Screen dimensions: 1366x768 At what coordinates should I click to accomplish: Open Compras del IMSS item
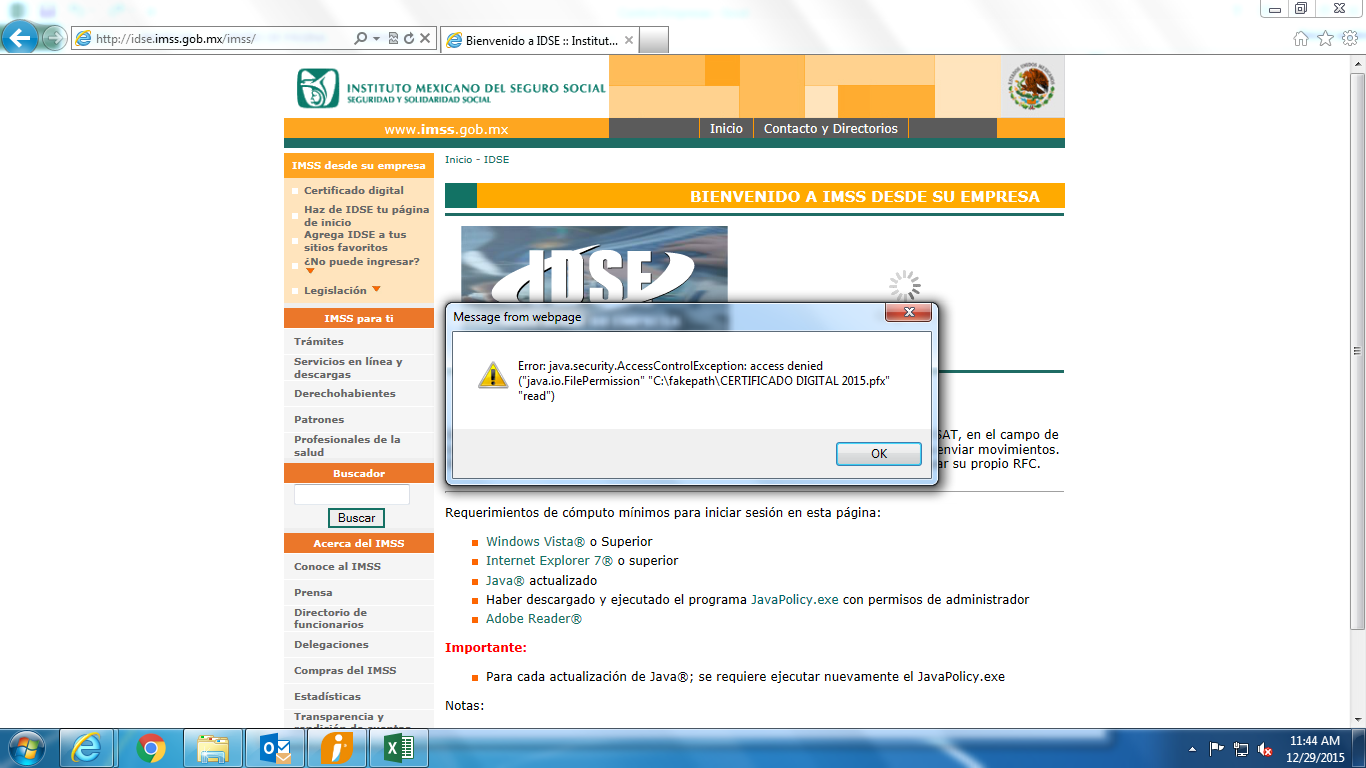point(345,670)
